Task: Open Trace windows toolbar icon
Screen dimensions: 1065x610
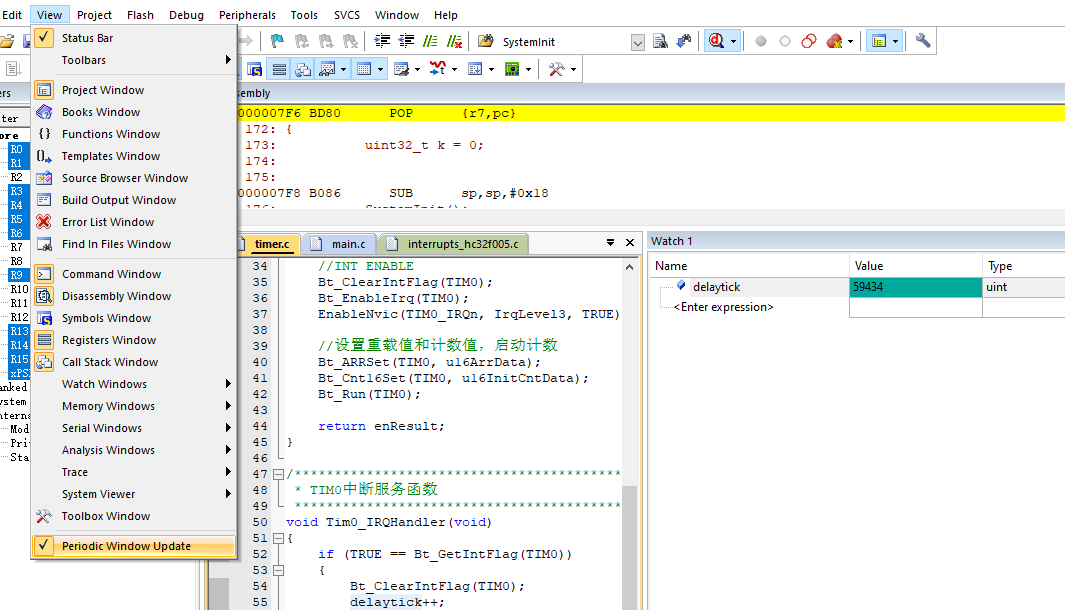Action: 475,69
